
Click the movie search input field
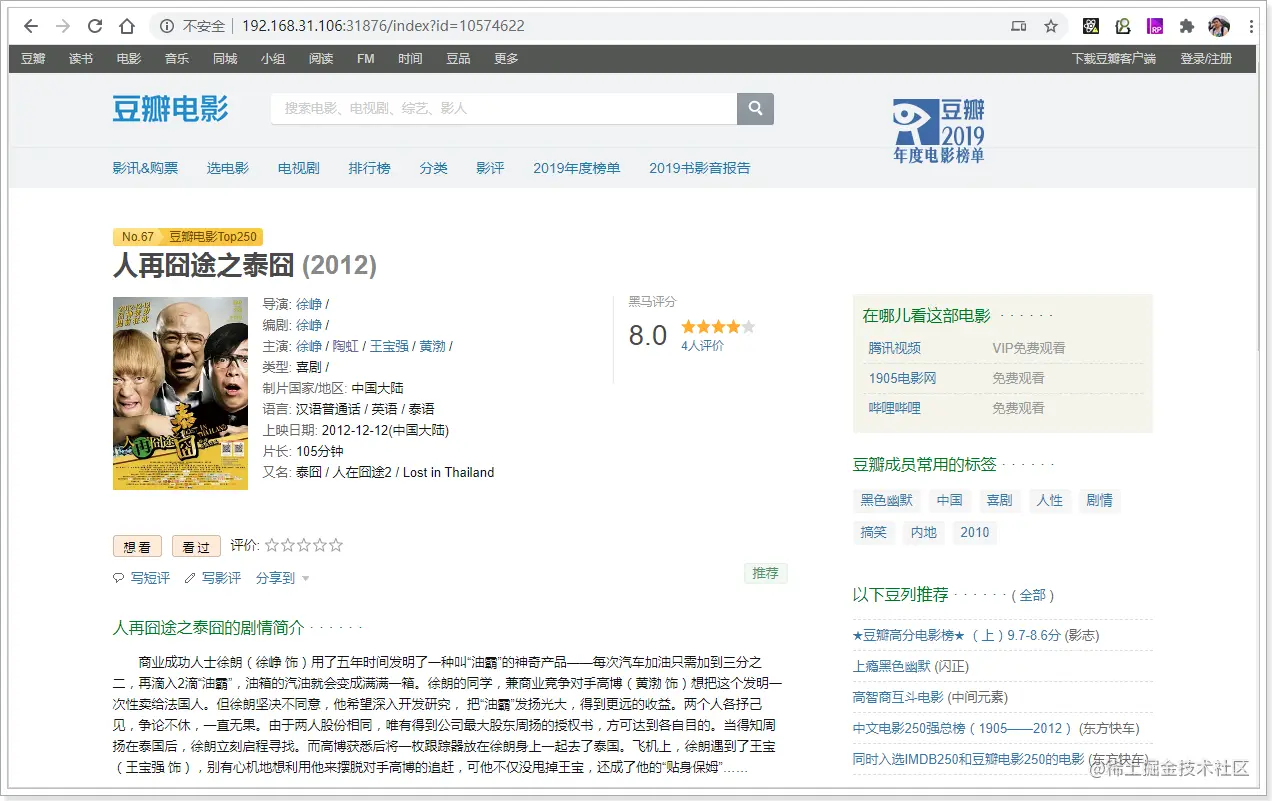[504, 108]
